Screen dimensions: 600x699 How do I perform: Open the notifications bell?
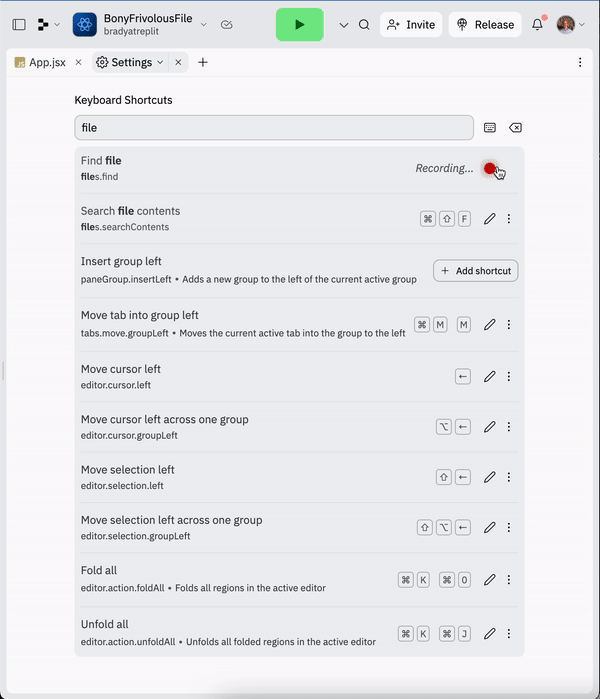click(x=538, y=25)
